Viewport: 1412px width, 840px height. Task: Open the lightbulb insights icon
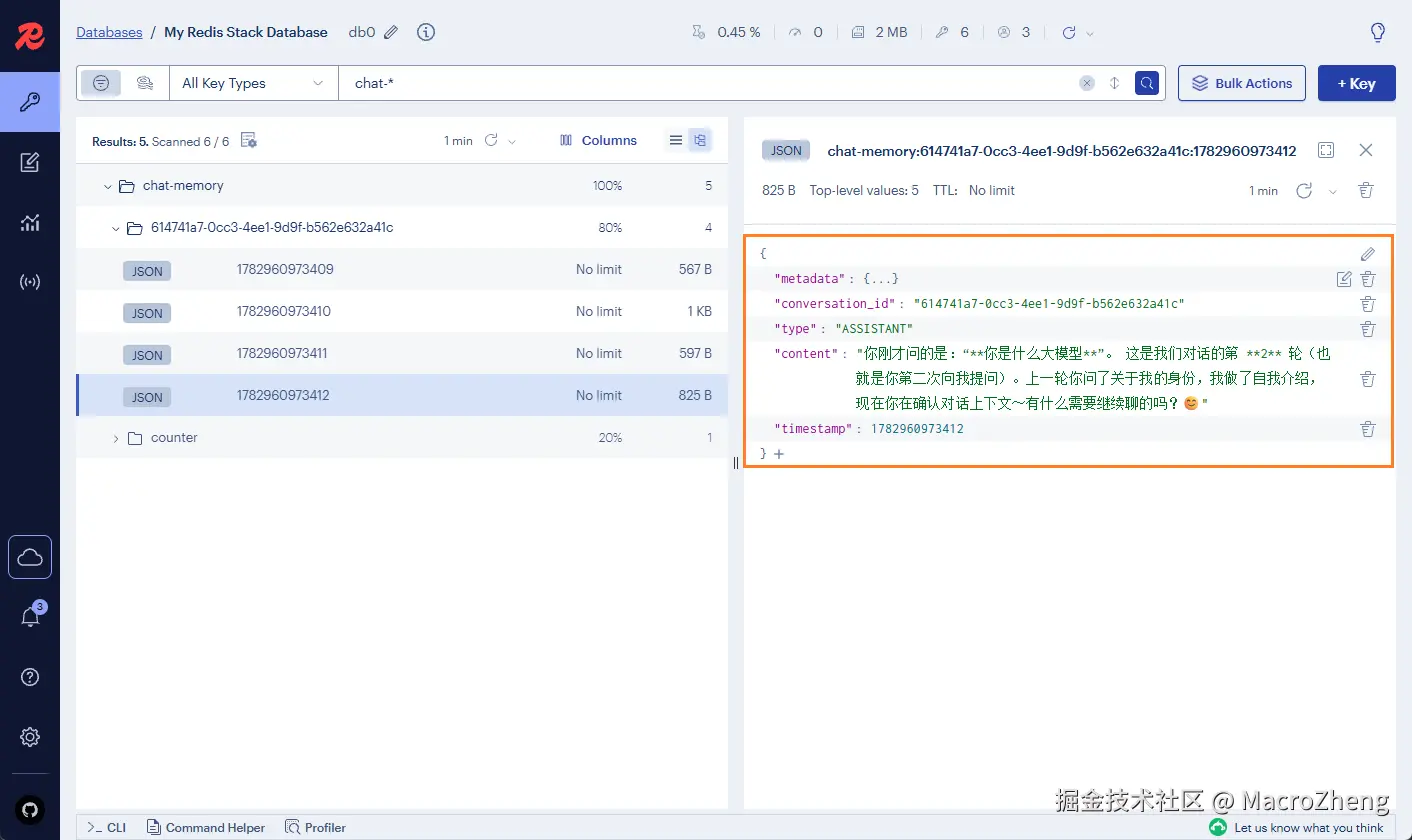(1377, 33)
